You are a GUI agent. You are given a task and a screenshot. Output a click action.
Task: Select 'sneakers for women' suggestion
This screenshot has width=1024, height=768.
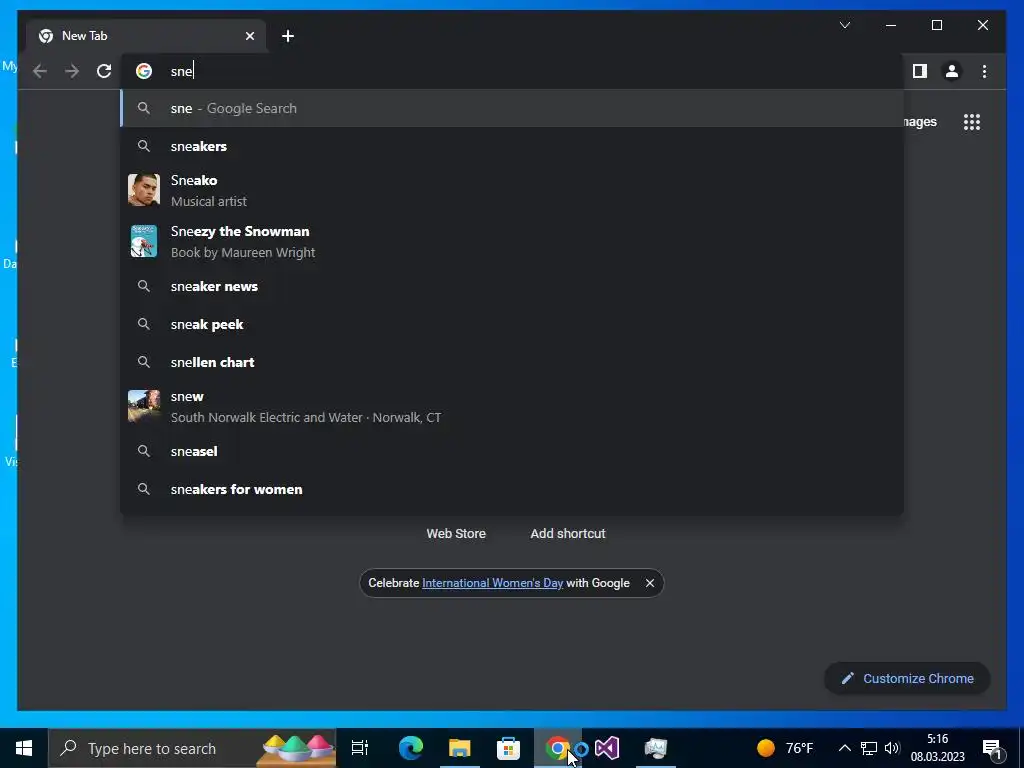[x=512, y=490]
